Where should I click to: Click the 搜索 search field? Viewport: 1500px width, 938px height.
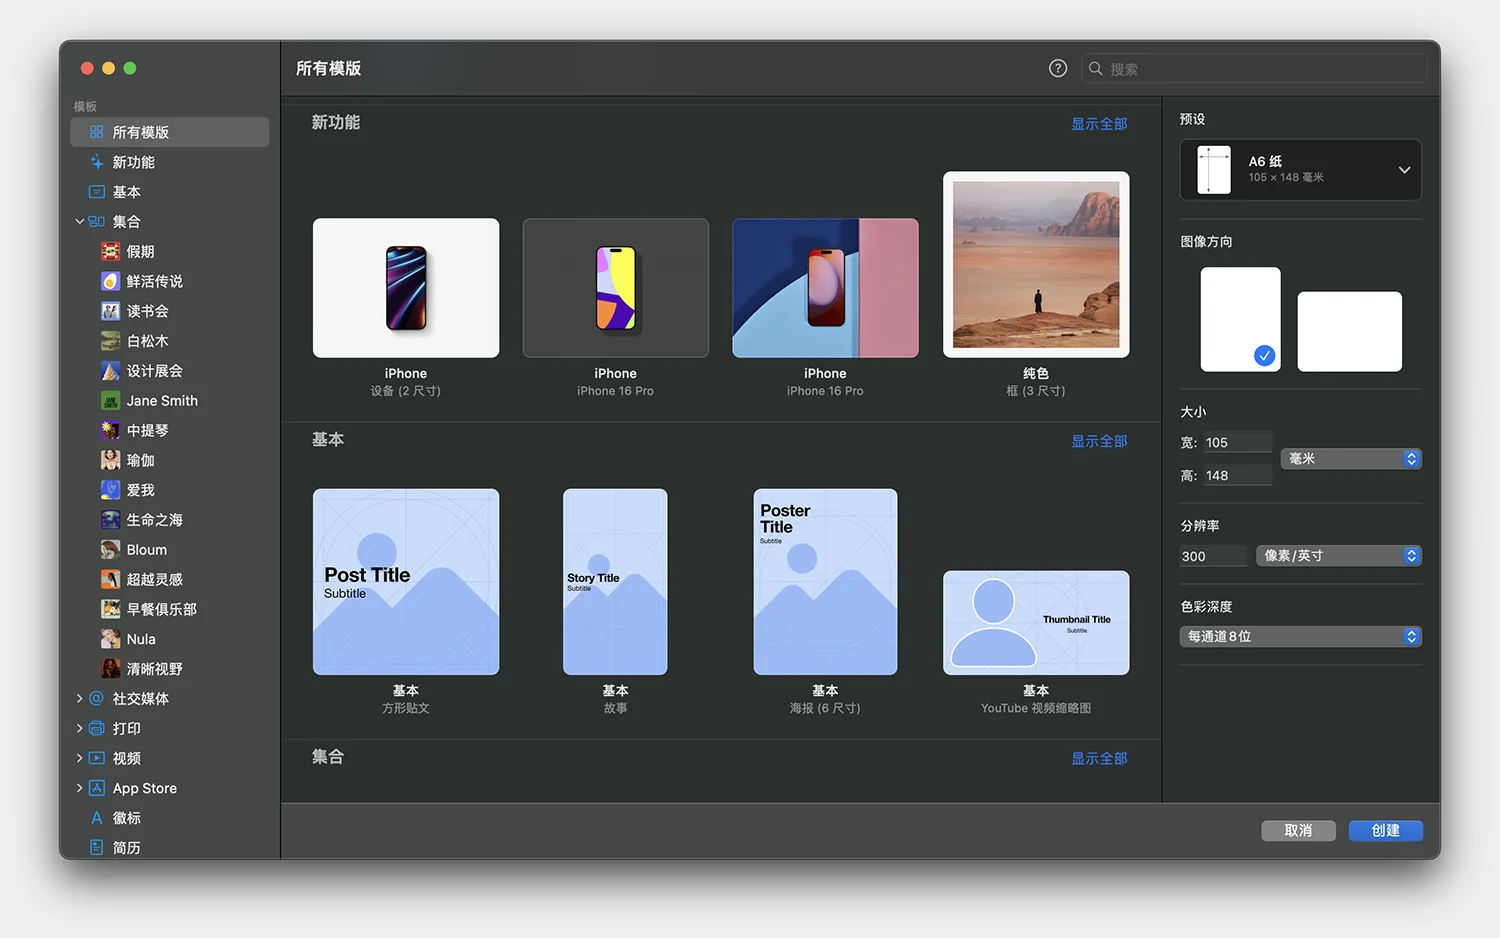tap(1254, 69)
